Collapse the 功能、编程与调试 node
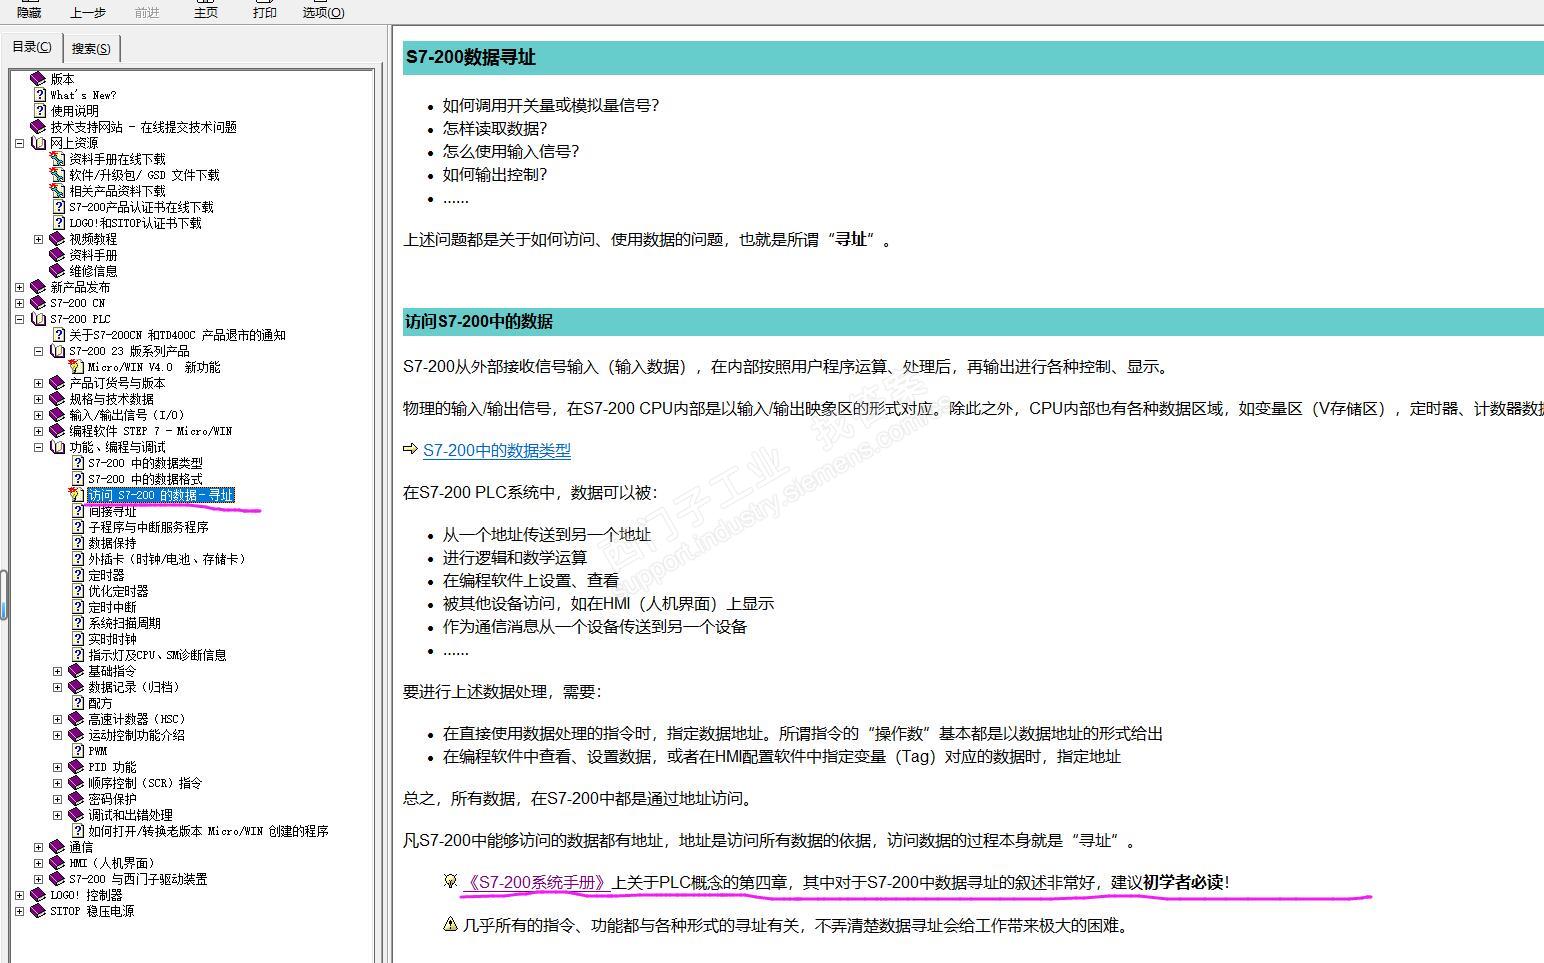Screen dimensions: 1544x963 tap(39, 447)
